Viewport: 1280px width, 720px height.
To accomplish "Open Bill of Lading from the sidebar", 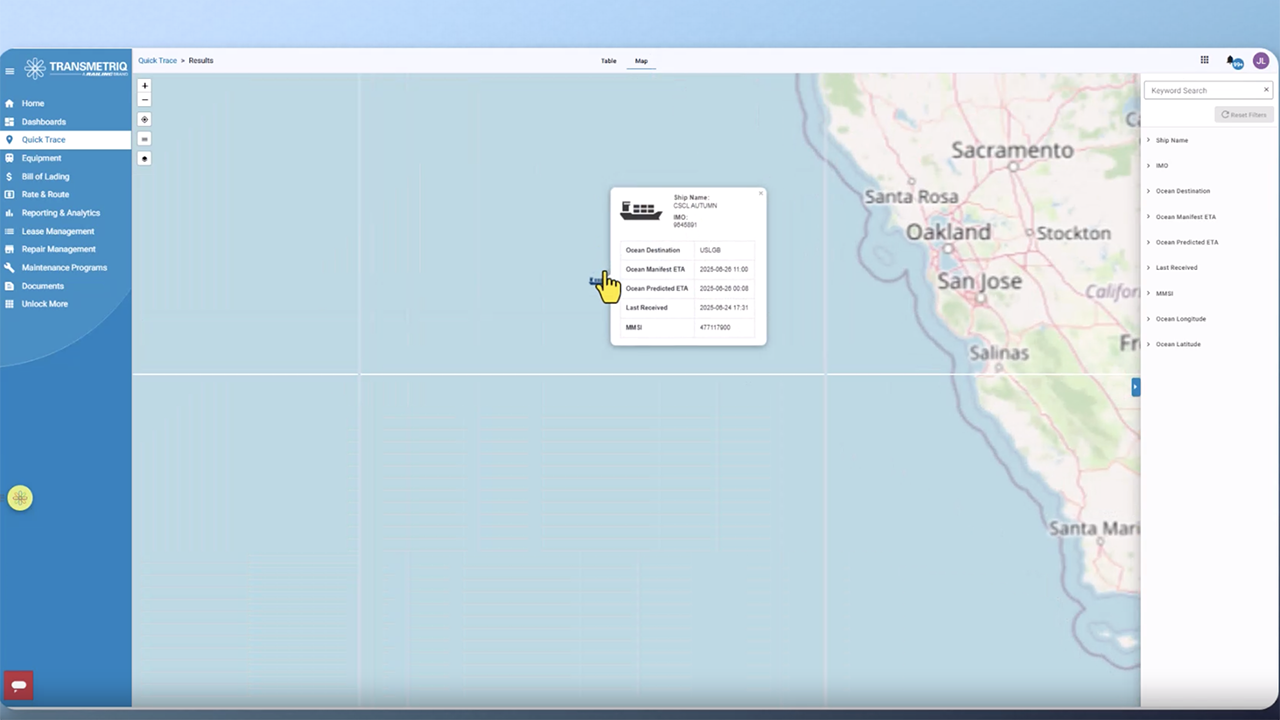I will pyautogui.click(x=45, y=176).
